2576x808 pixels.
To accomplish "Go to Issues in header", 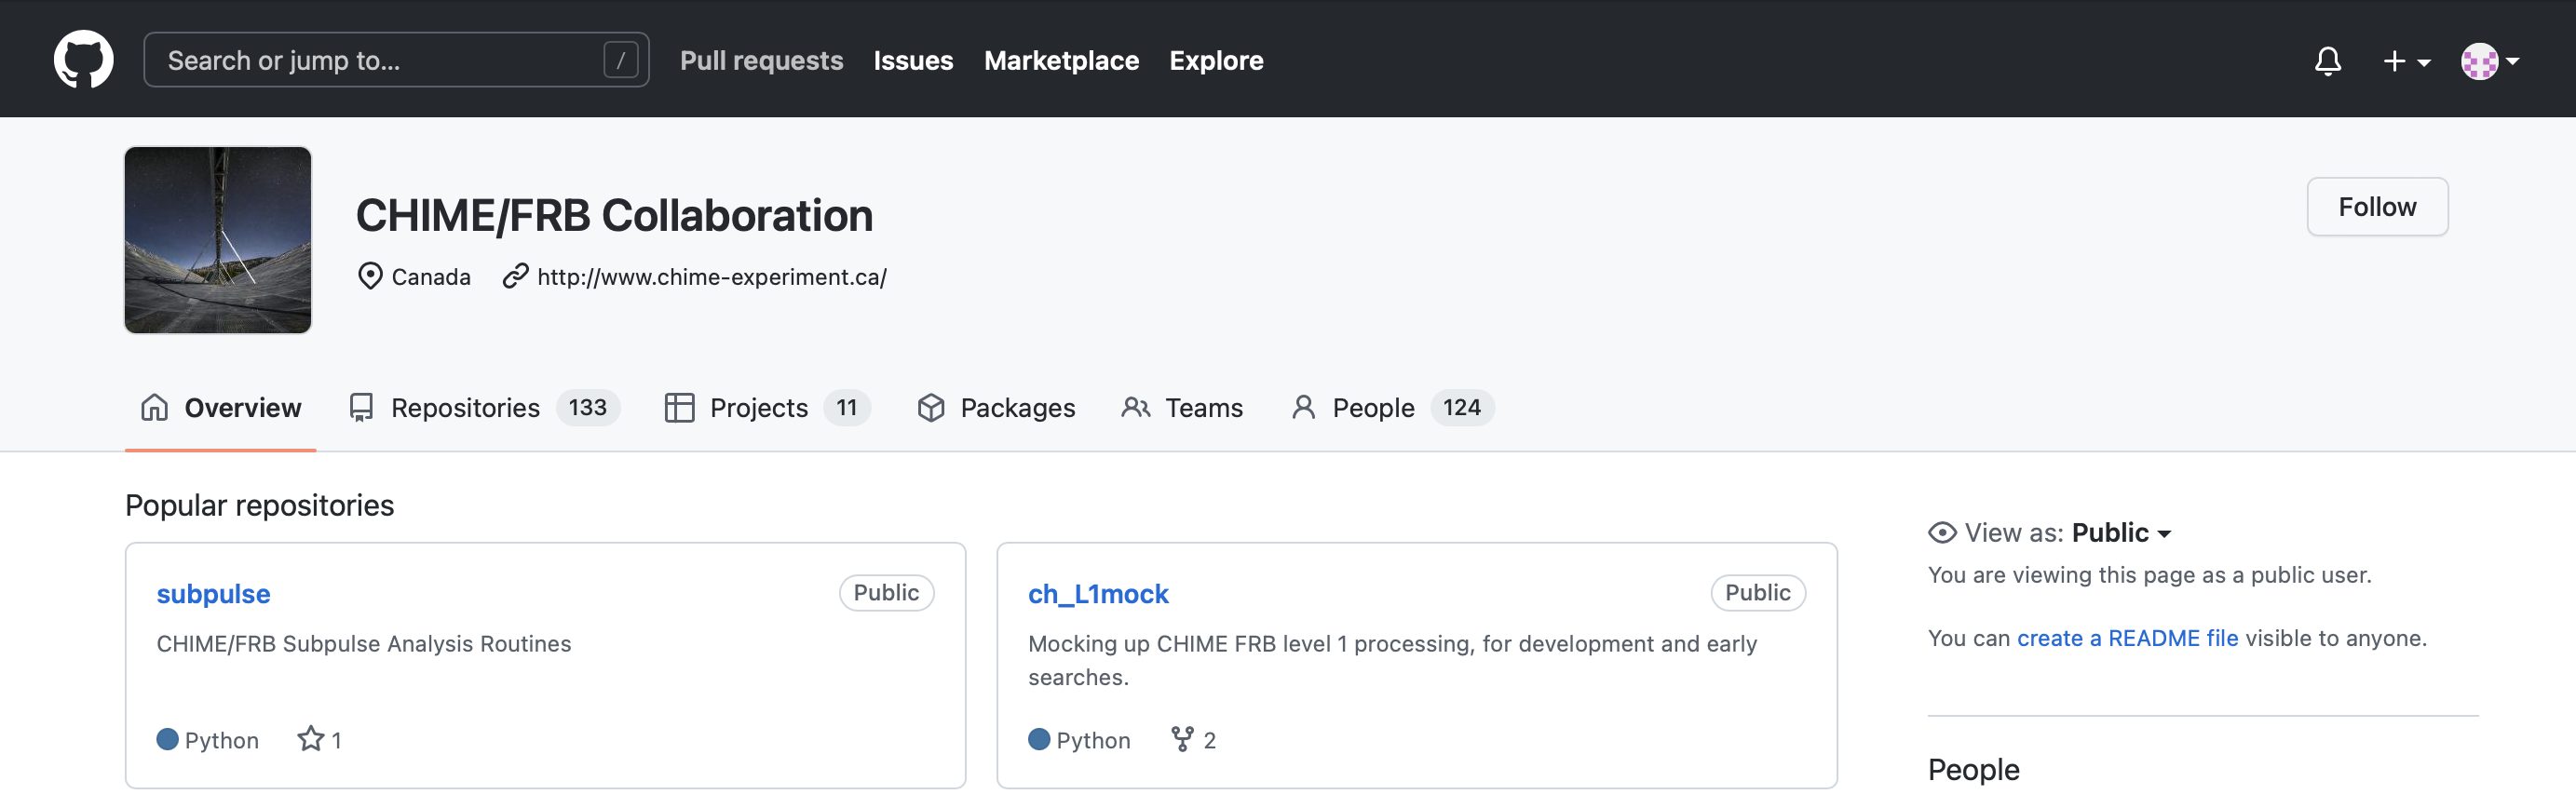I will pos(913,60).
